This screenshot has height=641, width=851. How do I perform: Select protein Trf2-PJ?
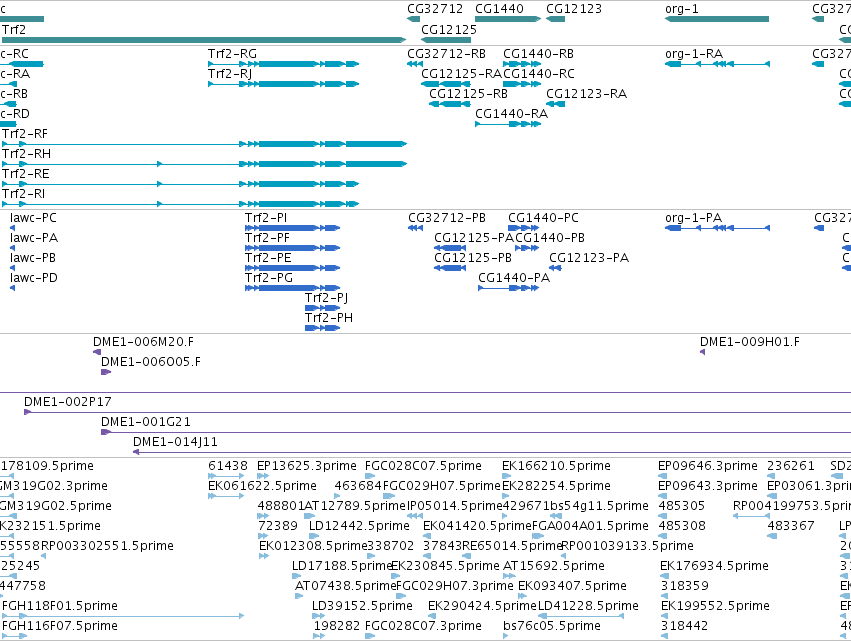coord(322,308)
